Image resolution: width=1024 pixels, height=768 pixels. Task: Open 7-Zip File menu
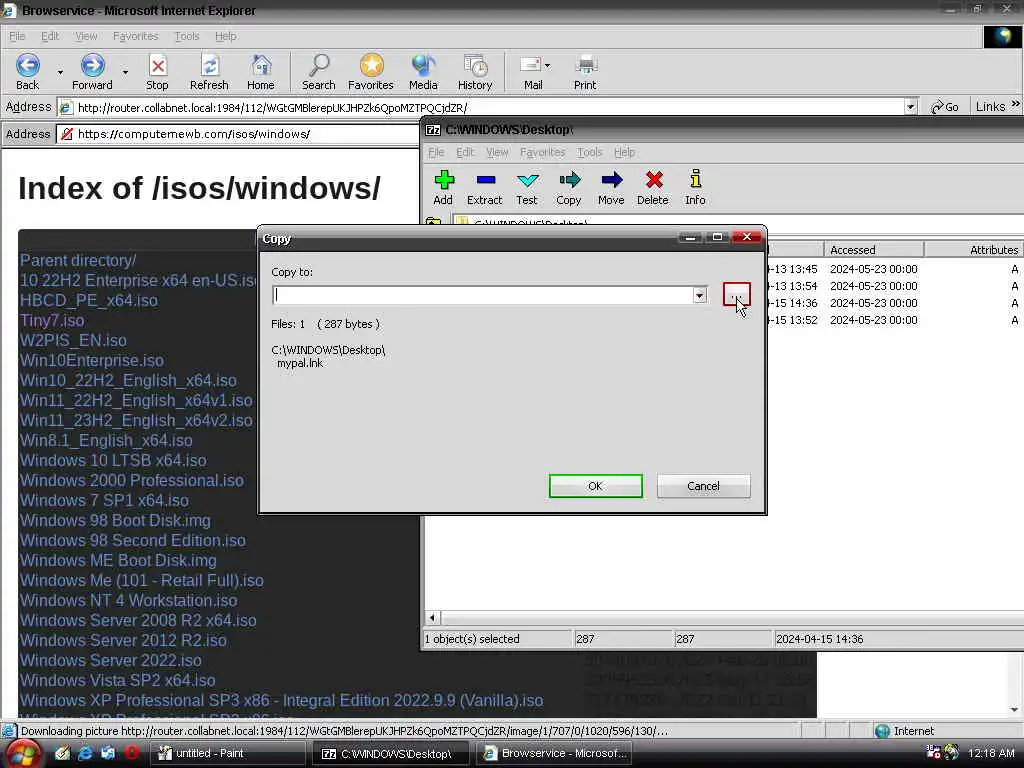coord(436,152)
